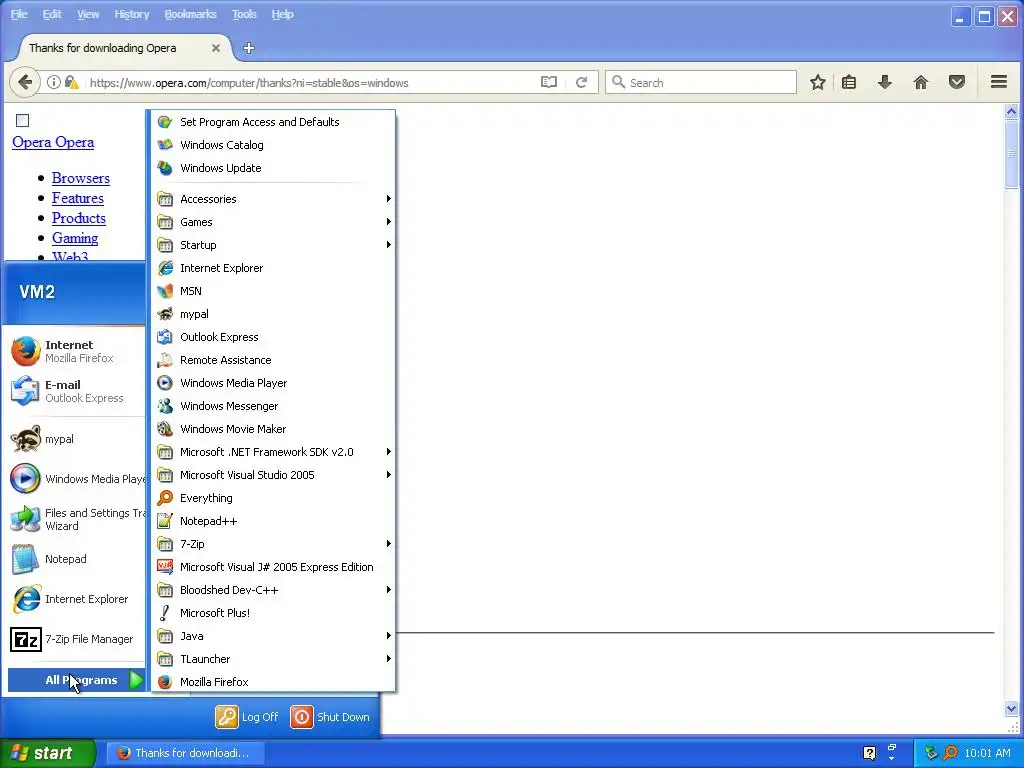Image resolution: width=1024 pixels, height=768 pixels.
Task: Click the All Programs button
Action: 76,680
